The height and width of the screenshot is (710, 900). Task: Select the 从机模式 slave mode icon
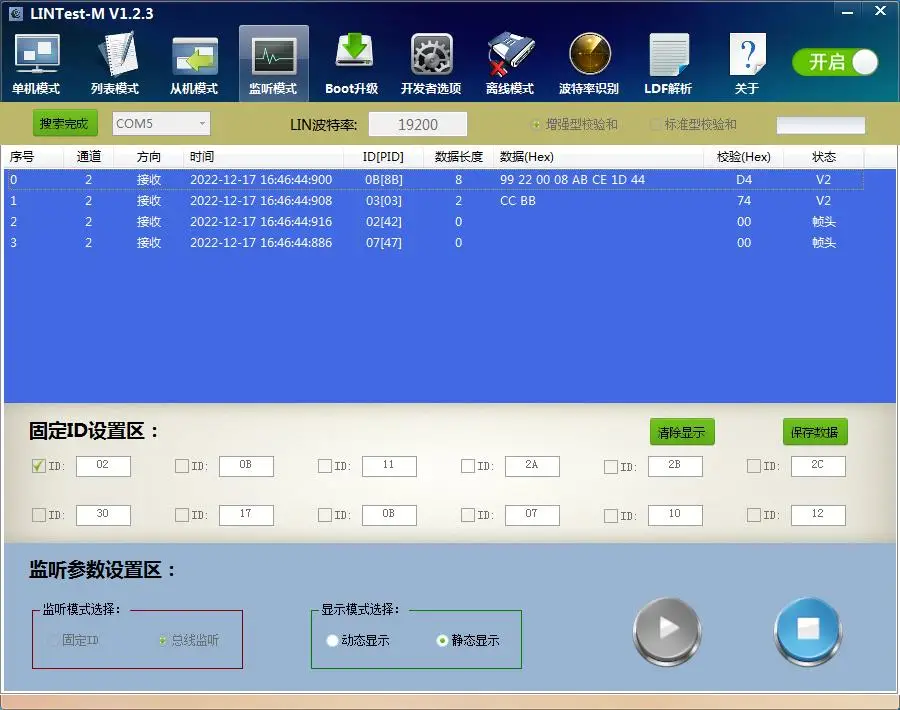194,63
